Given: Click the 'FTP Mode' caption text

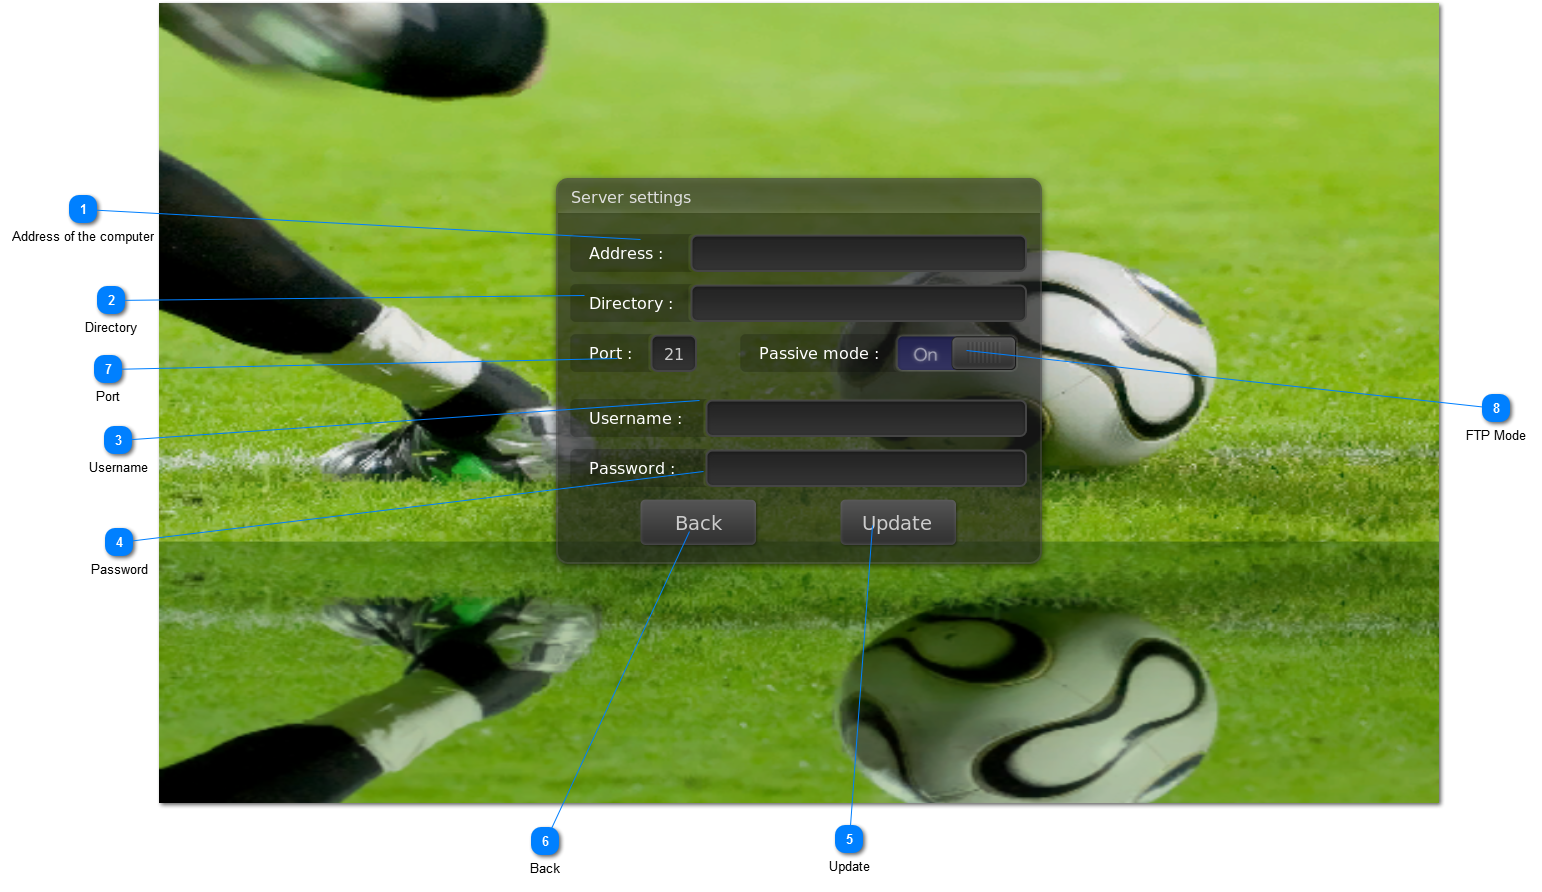Looking at the screenshot, I should [x=1495, y=436].
